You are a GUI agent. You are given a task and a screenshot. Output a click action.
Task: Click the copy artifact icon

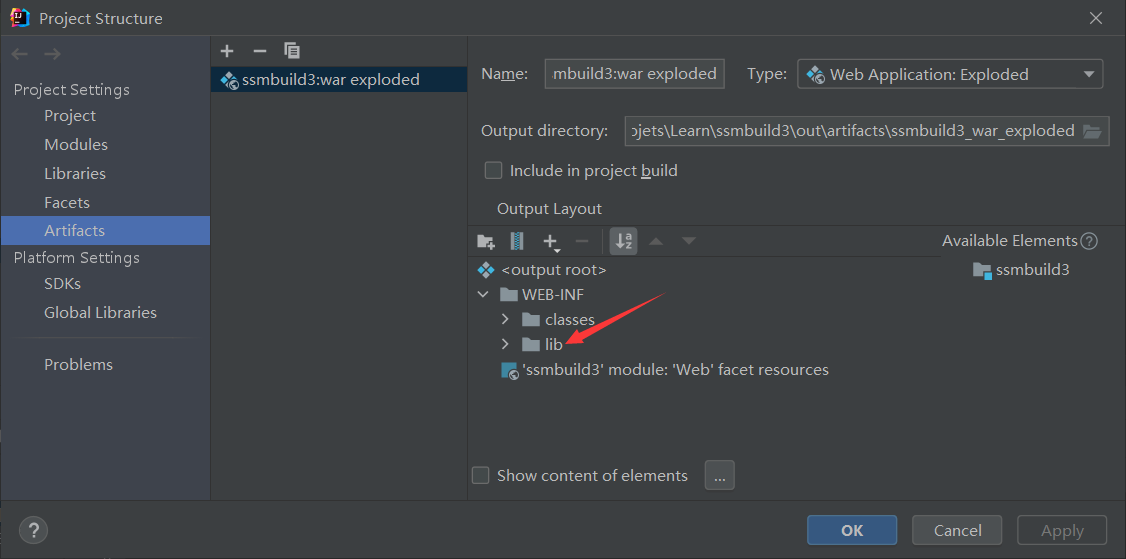[292, 51]
